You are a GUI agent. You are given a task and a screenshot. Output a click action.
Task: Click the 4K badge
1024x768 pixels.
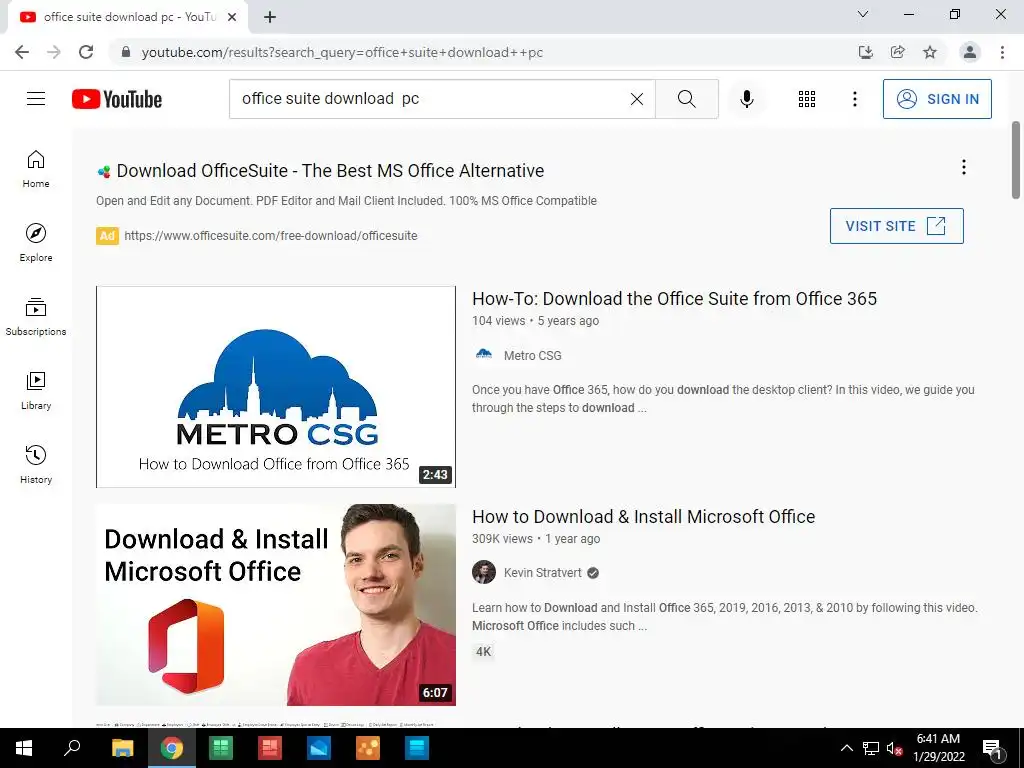[483, 652]
